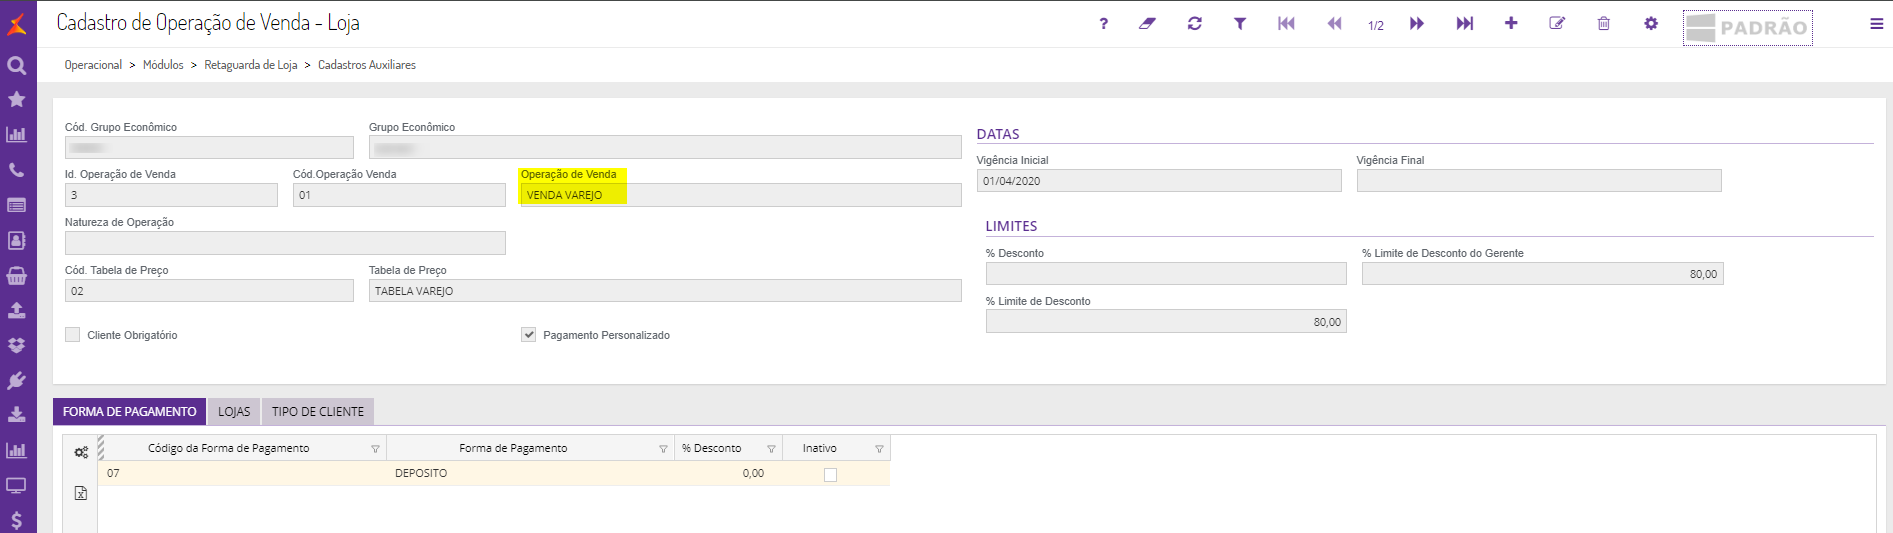
Task: Open the monitor icon in the sidebar
Action: point(17,486)
